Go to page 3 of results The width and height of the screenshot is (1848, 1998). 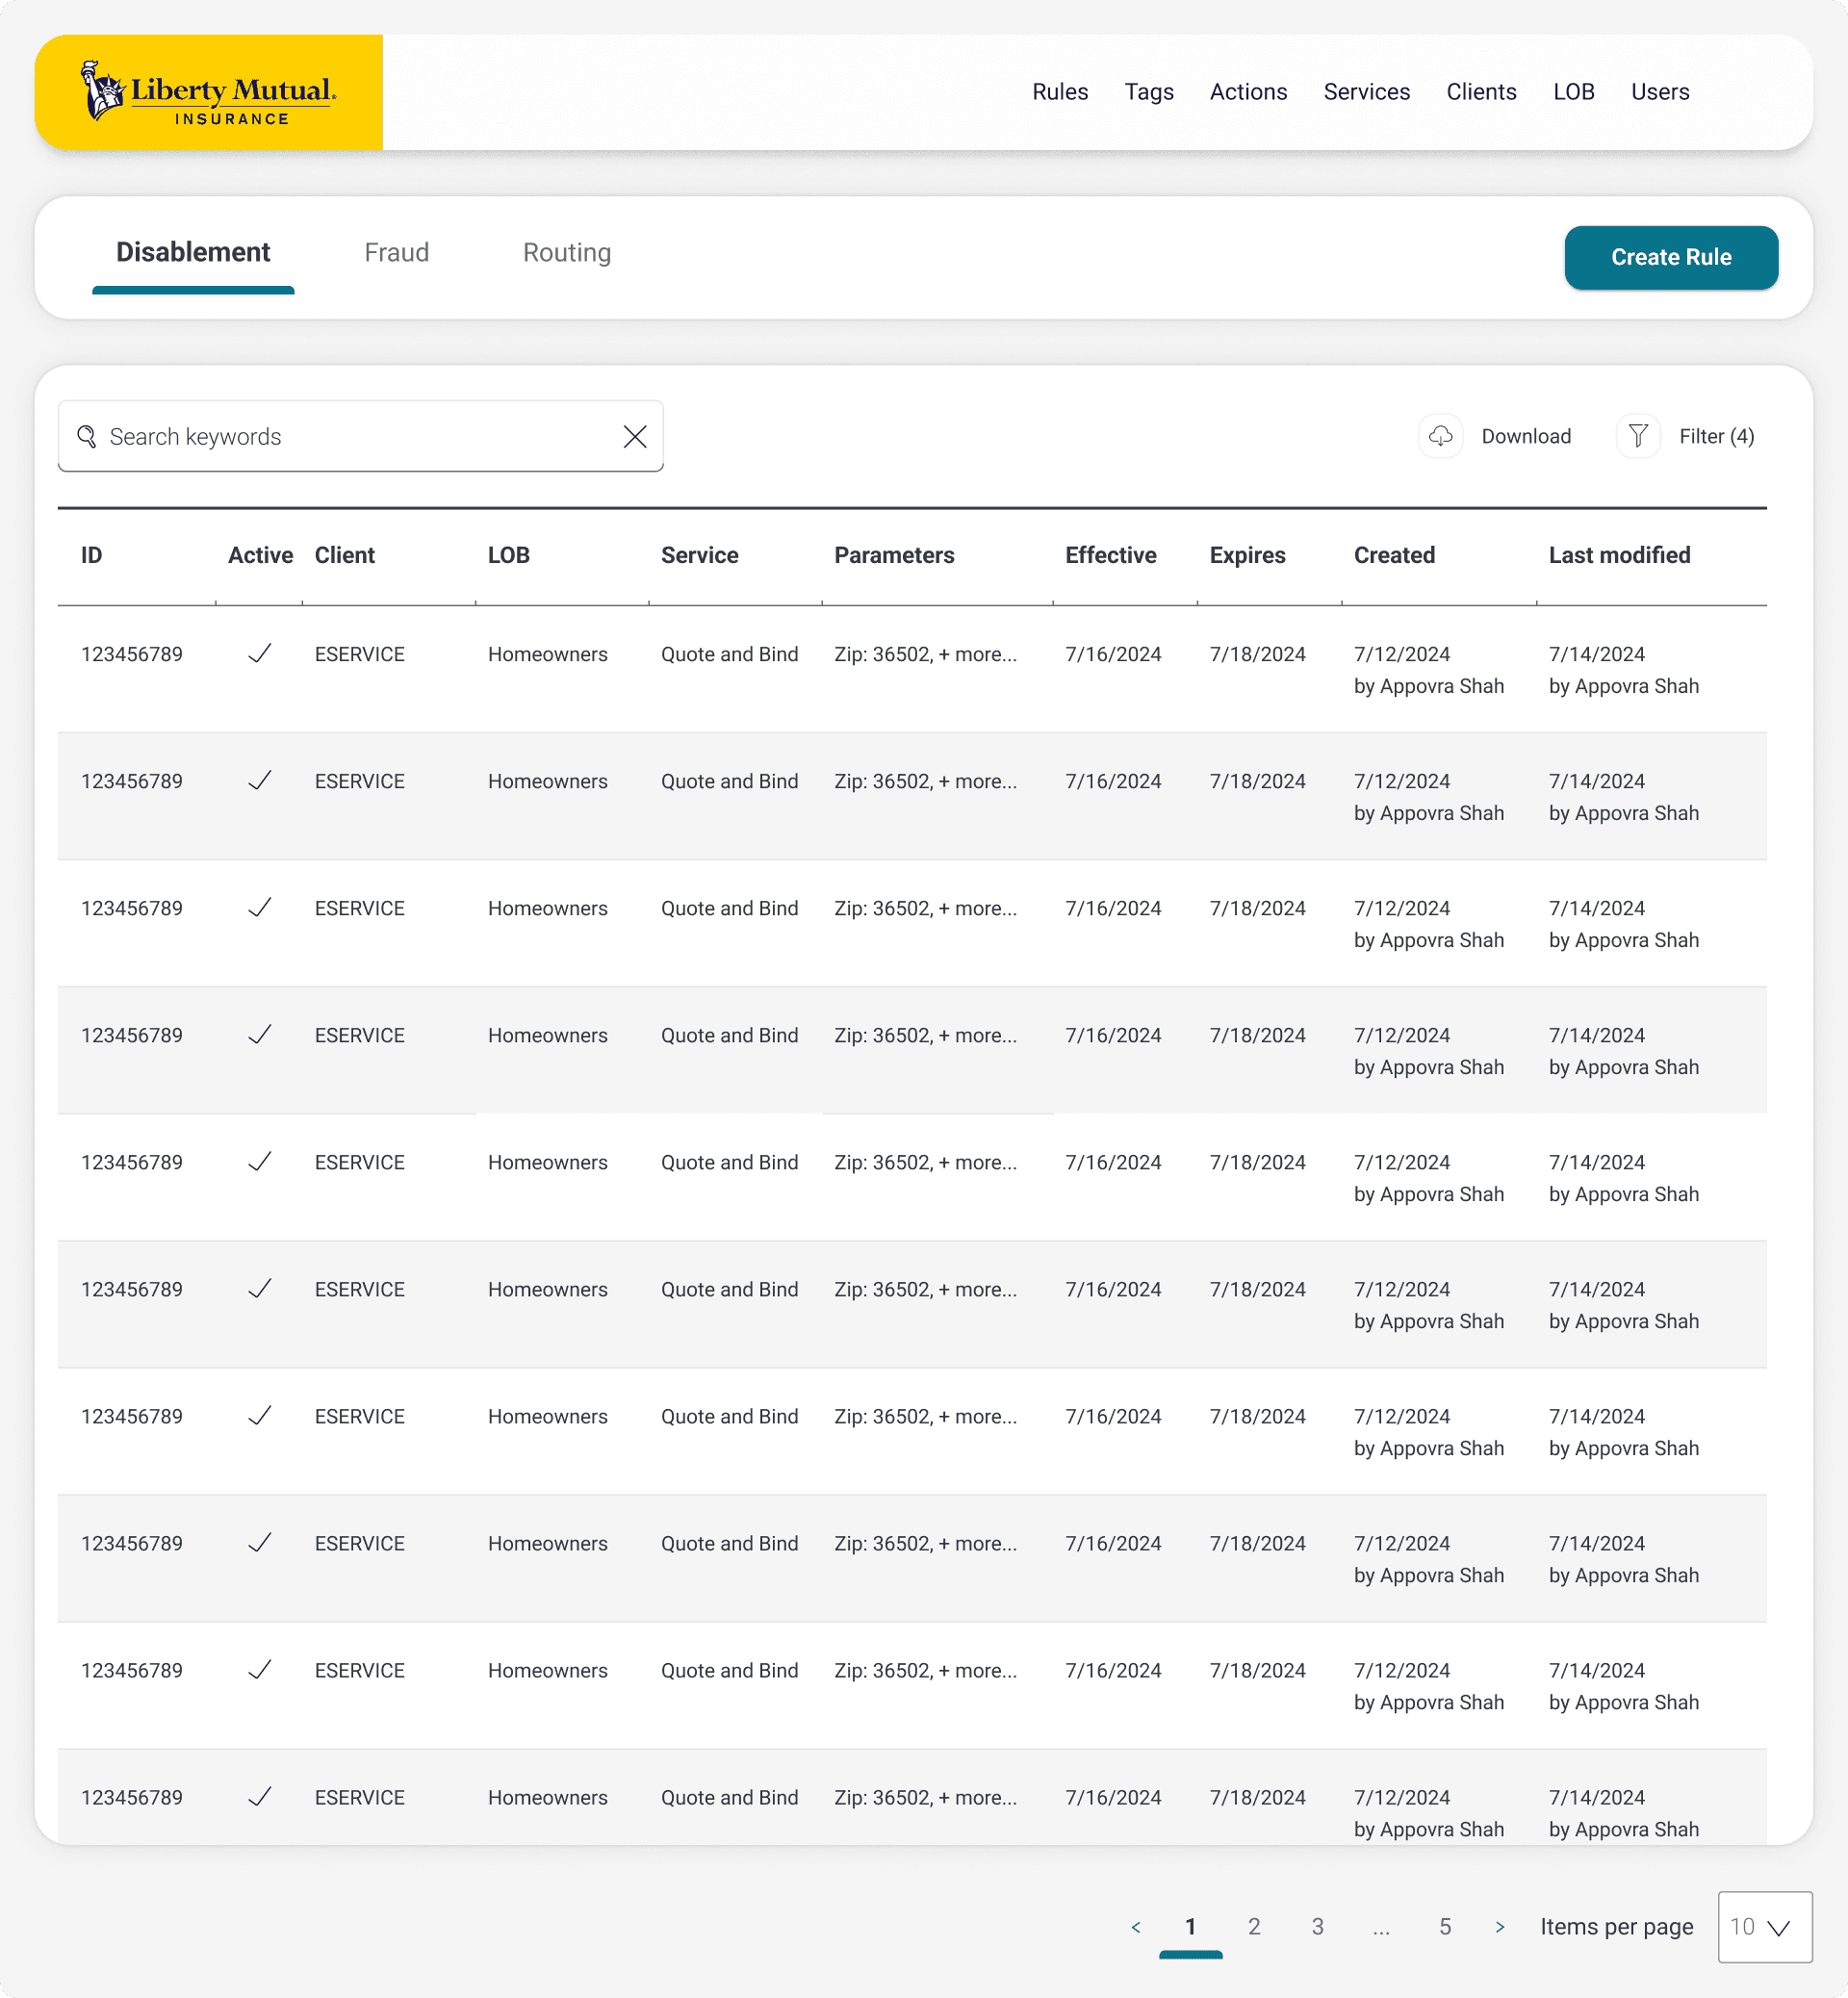pos(1317,1927)
